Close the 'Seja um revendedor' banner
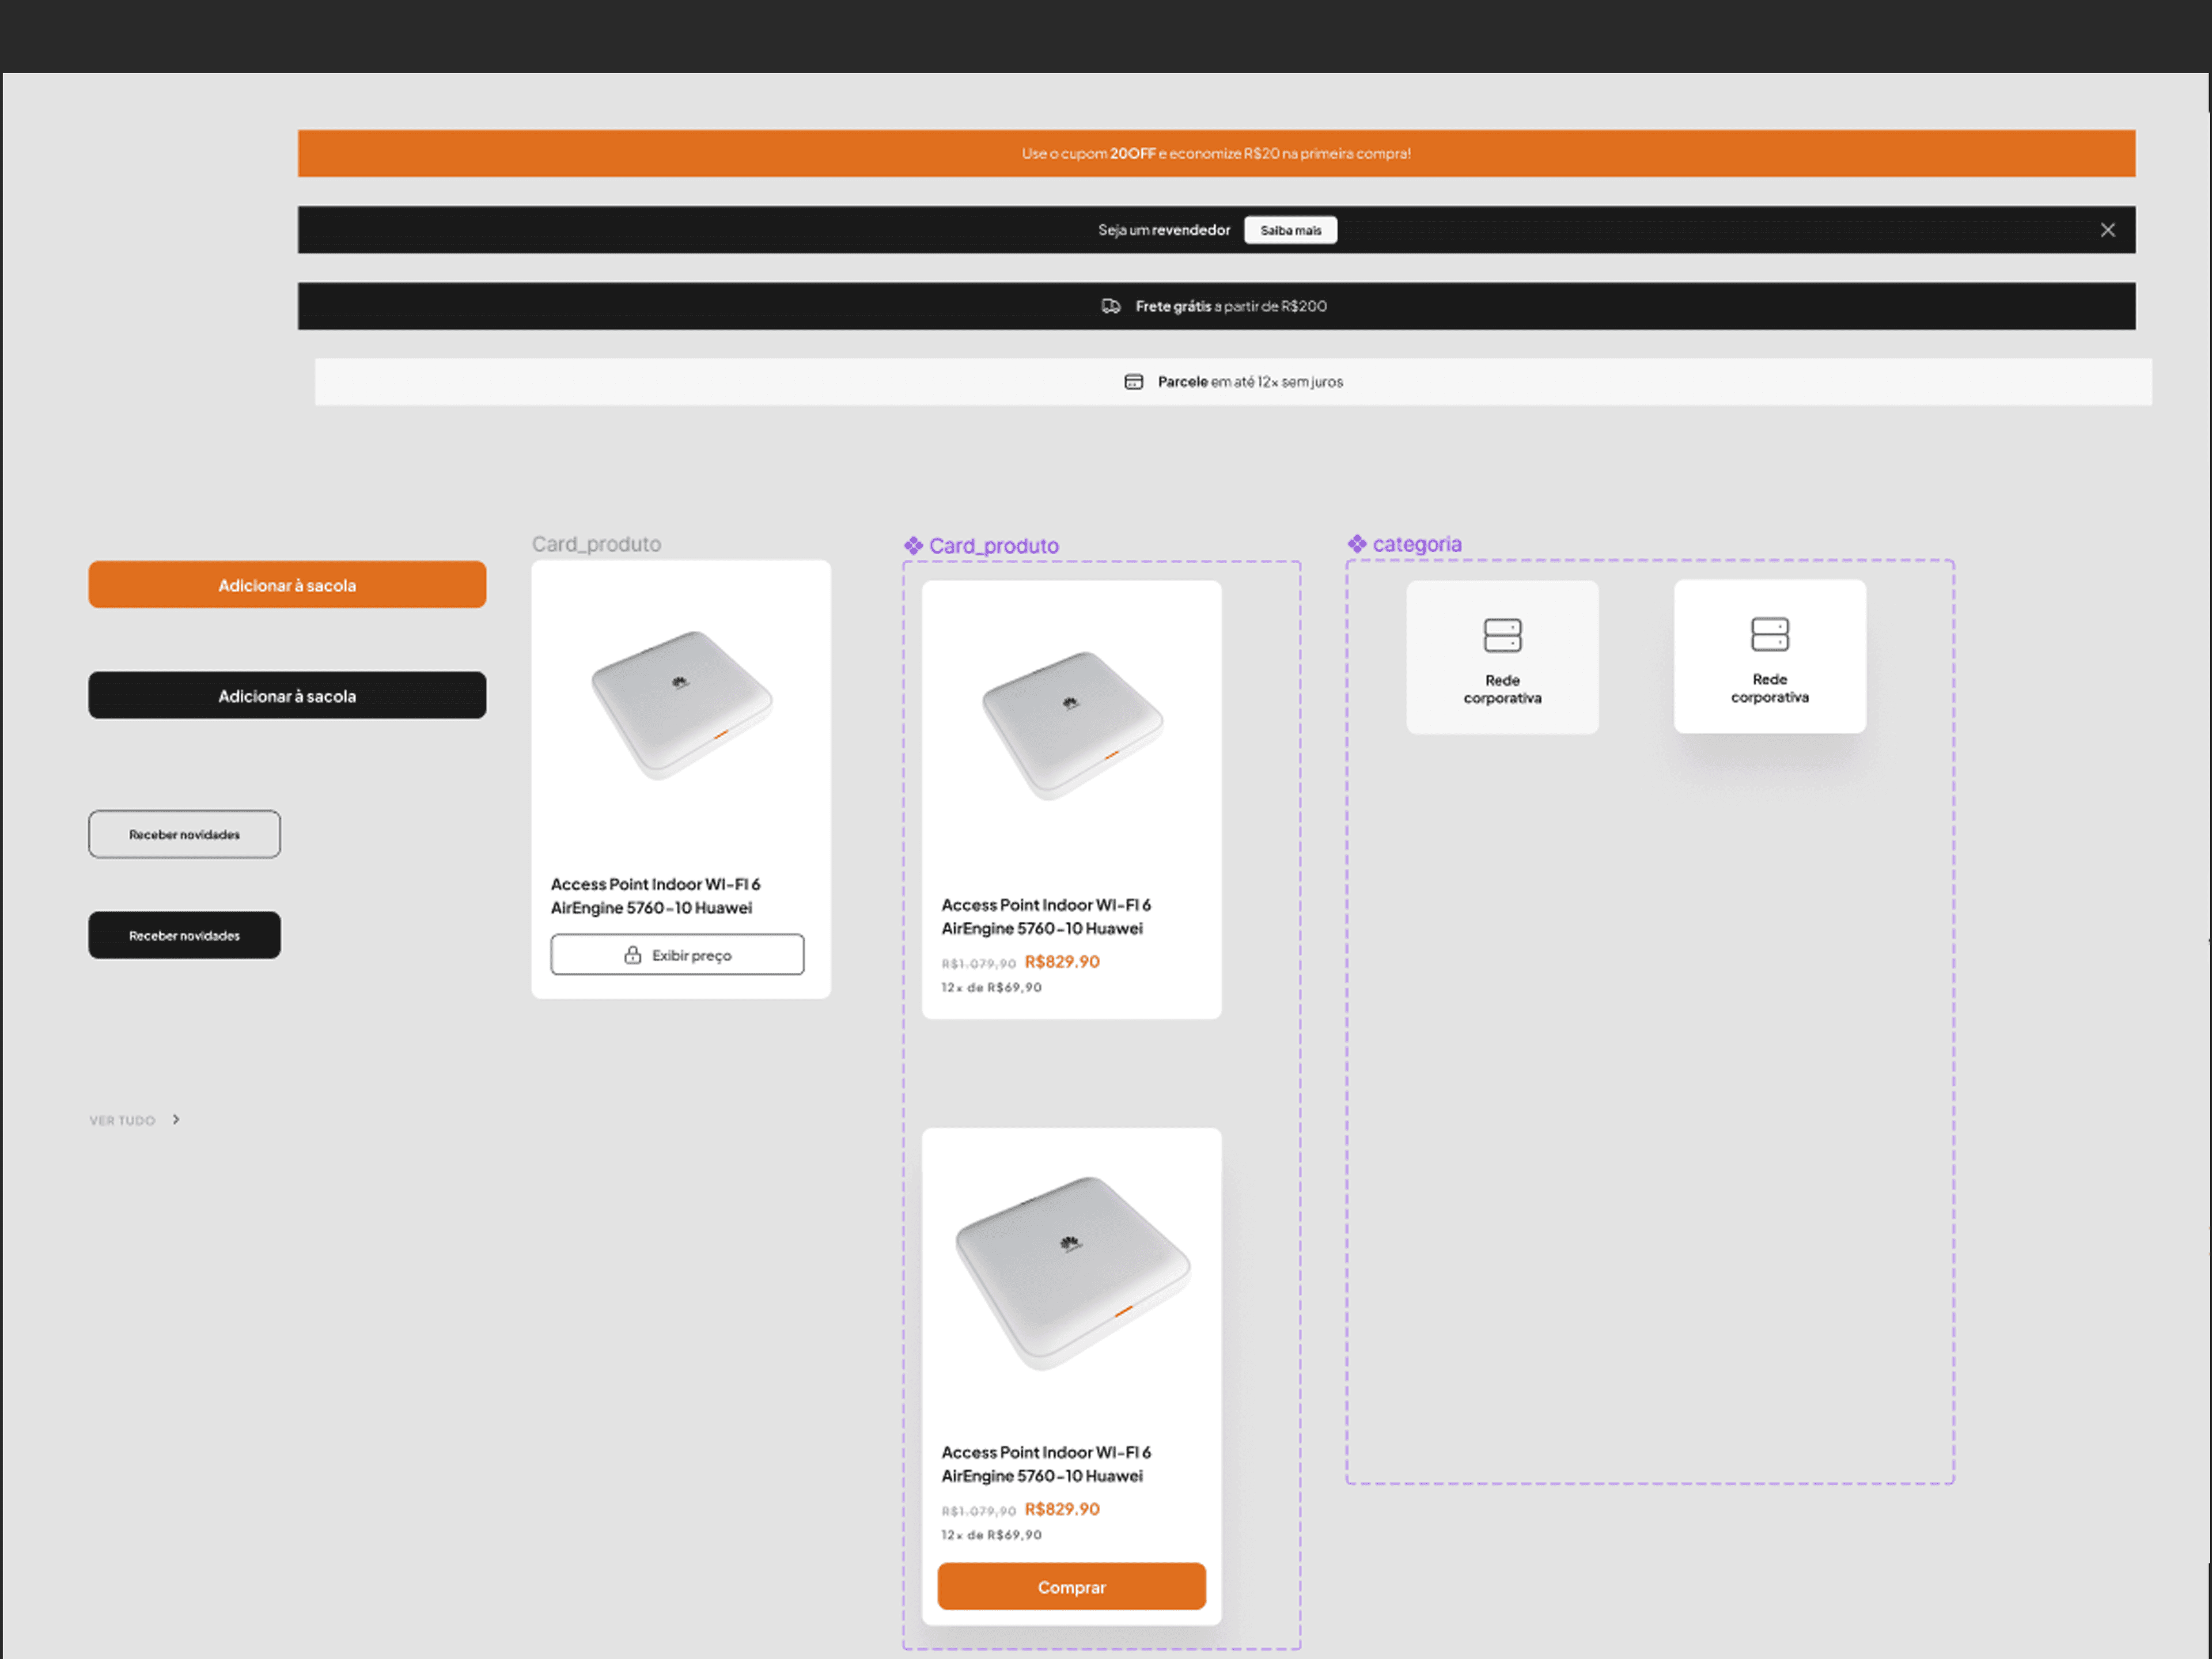The image size is (2212, 1659). tap(2107, 230)
